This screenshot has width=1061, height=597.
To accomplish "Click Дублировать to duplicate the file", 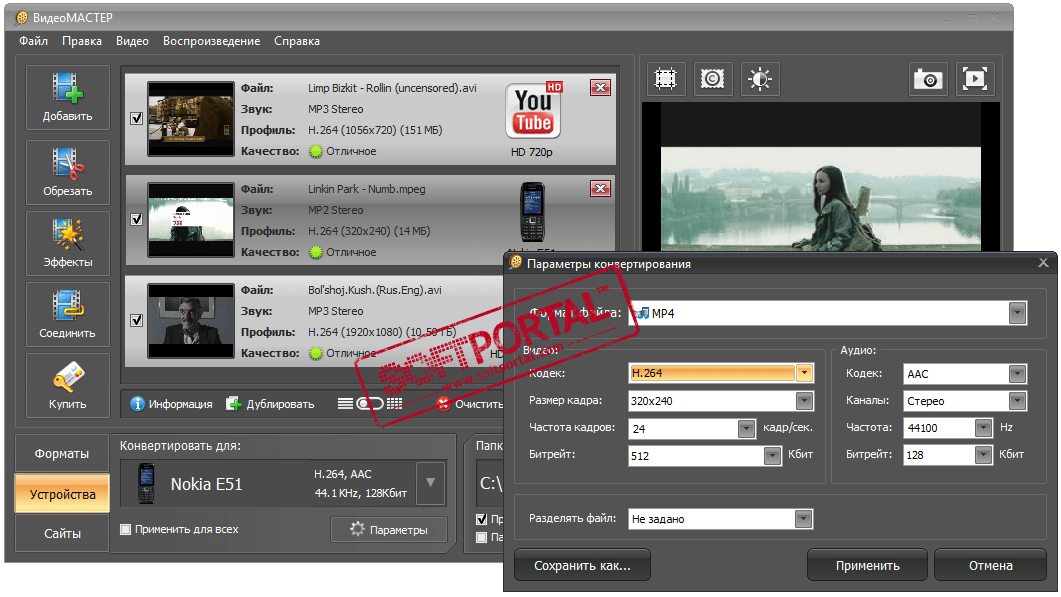I will [x=271, y=404].
